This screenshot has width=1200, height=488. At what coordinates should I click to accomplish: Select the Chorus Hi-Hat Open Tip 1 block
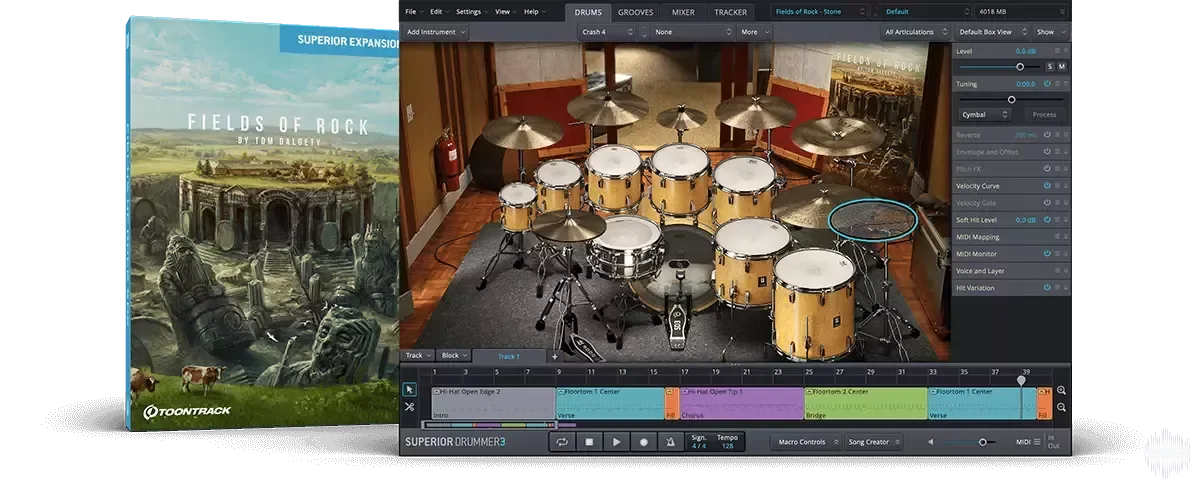(742, 403)
